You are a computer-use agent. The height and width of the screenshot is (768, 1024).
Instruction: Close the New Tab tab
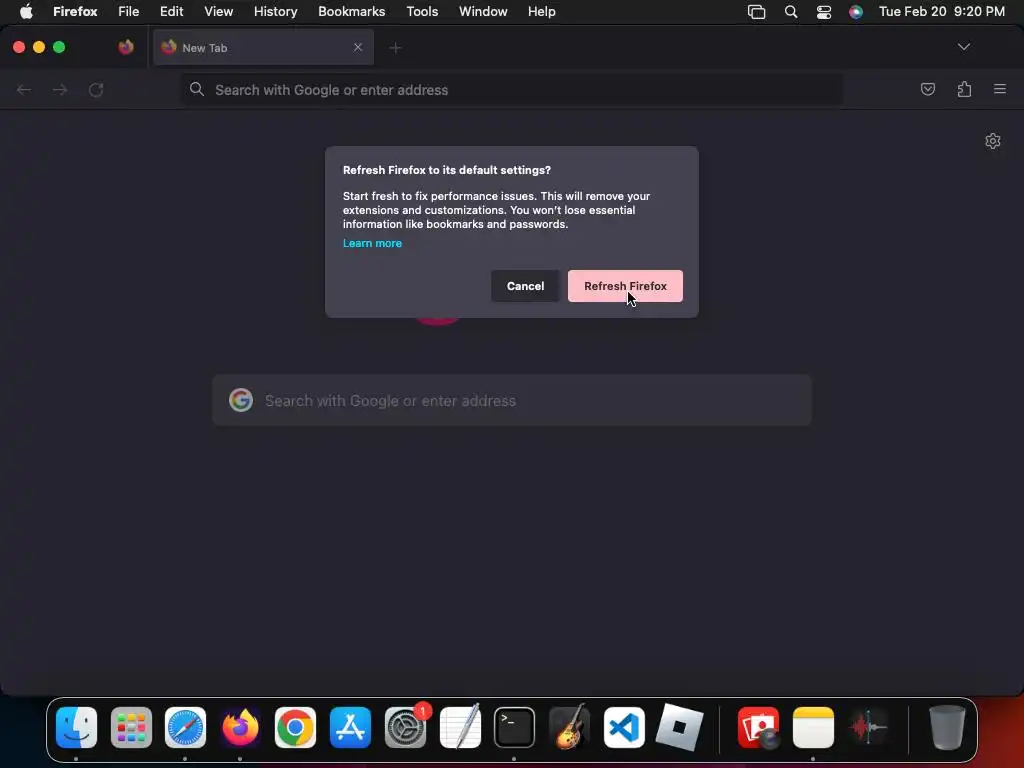(358, 47)
